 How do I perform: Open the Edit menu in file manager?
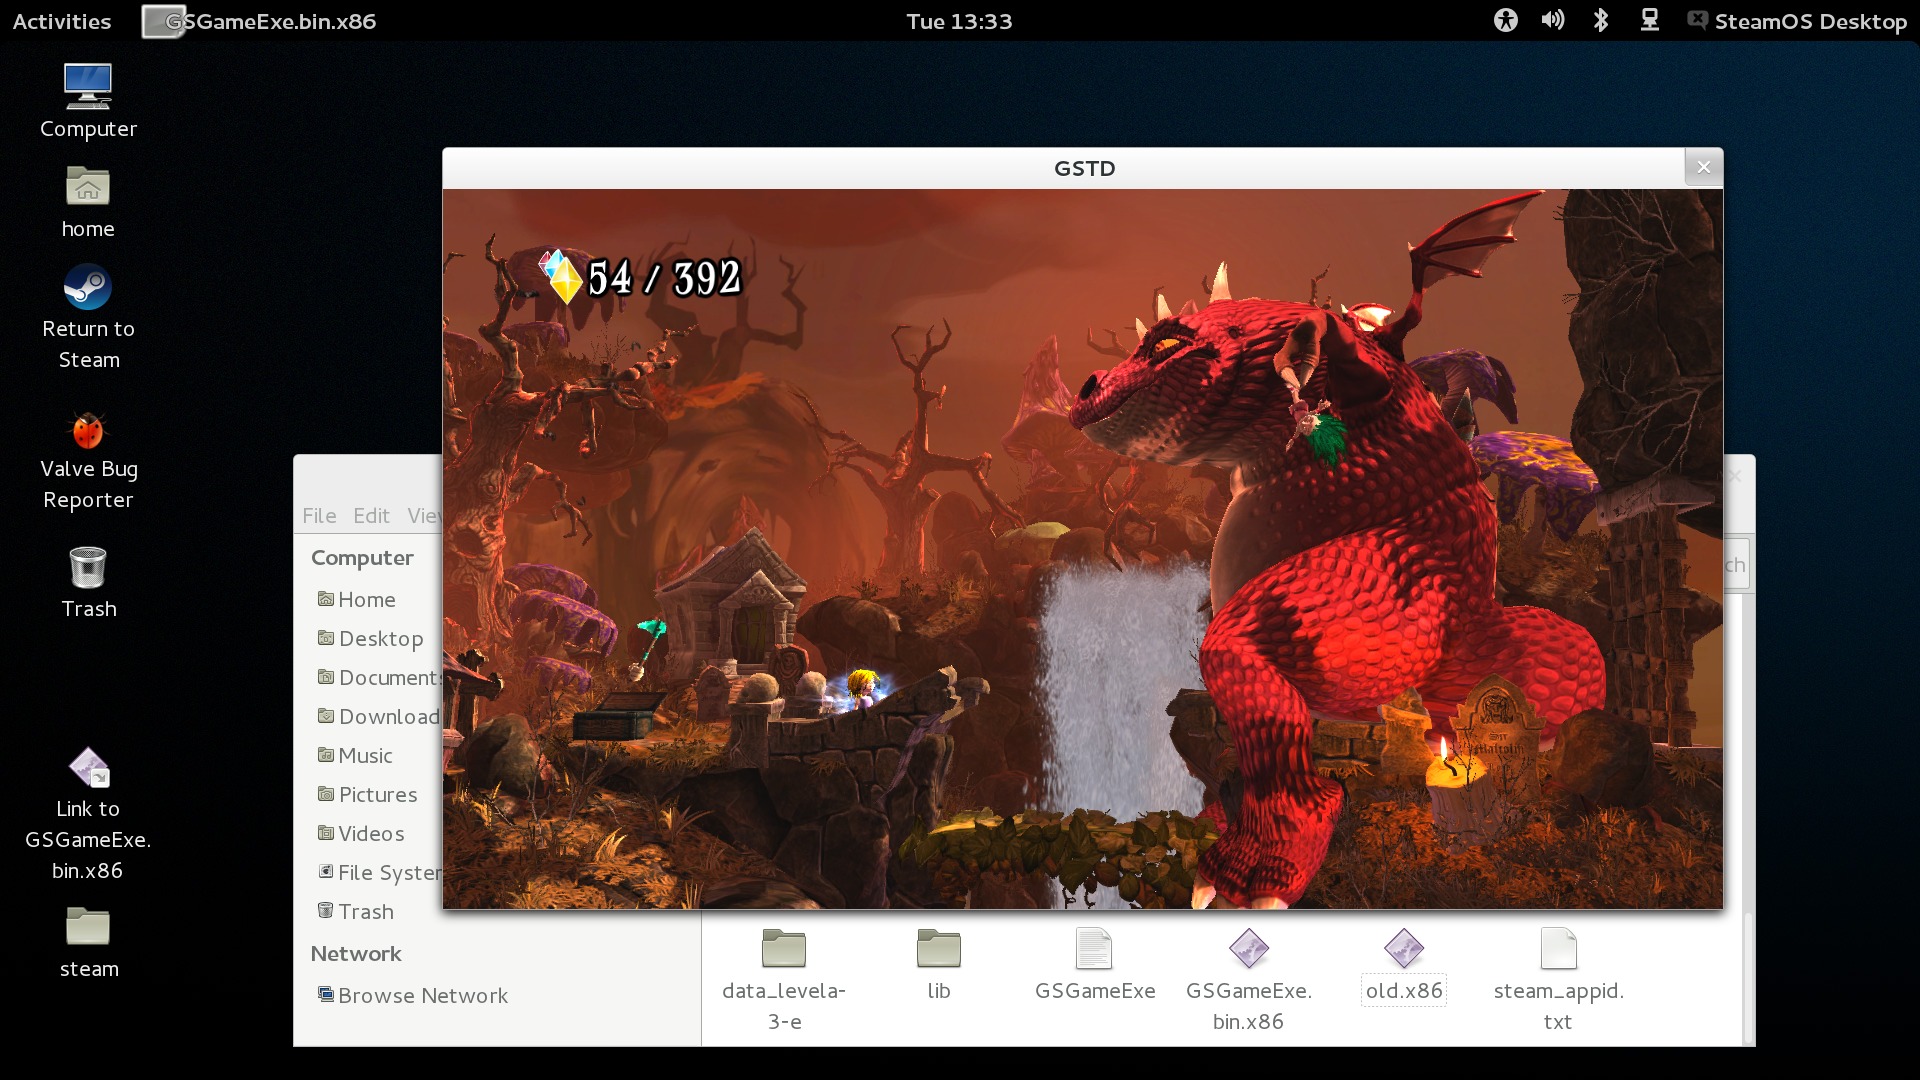(x=371, y=515)
